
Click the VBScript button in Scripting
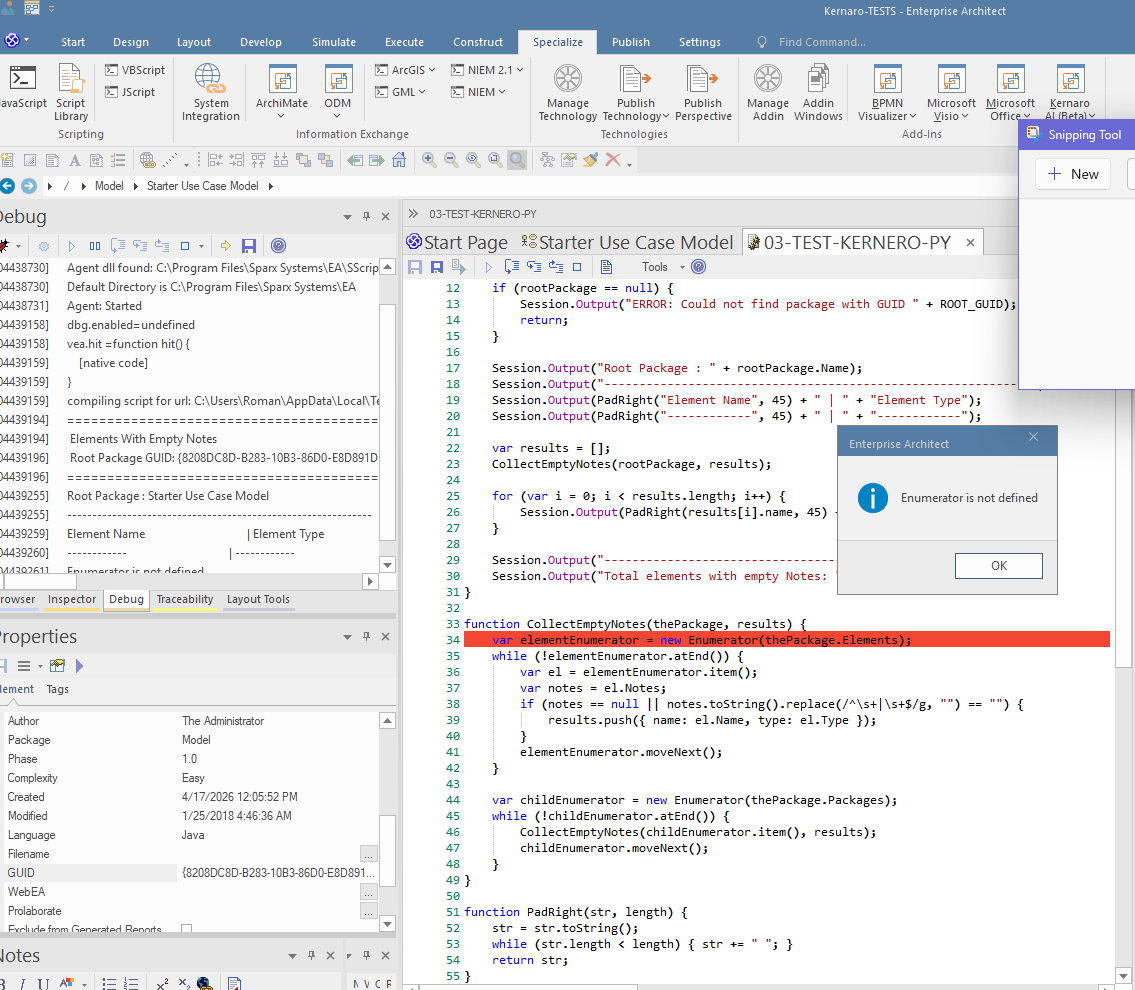point(135,70)
